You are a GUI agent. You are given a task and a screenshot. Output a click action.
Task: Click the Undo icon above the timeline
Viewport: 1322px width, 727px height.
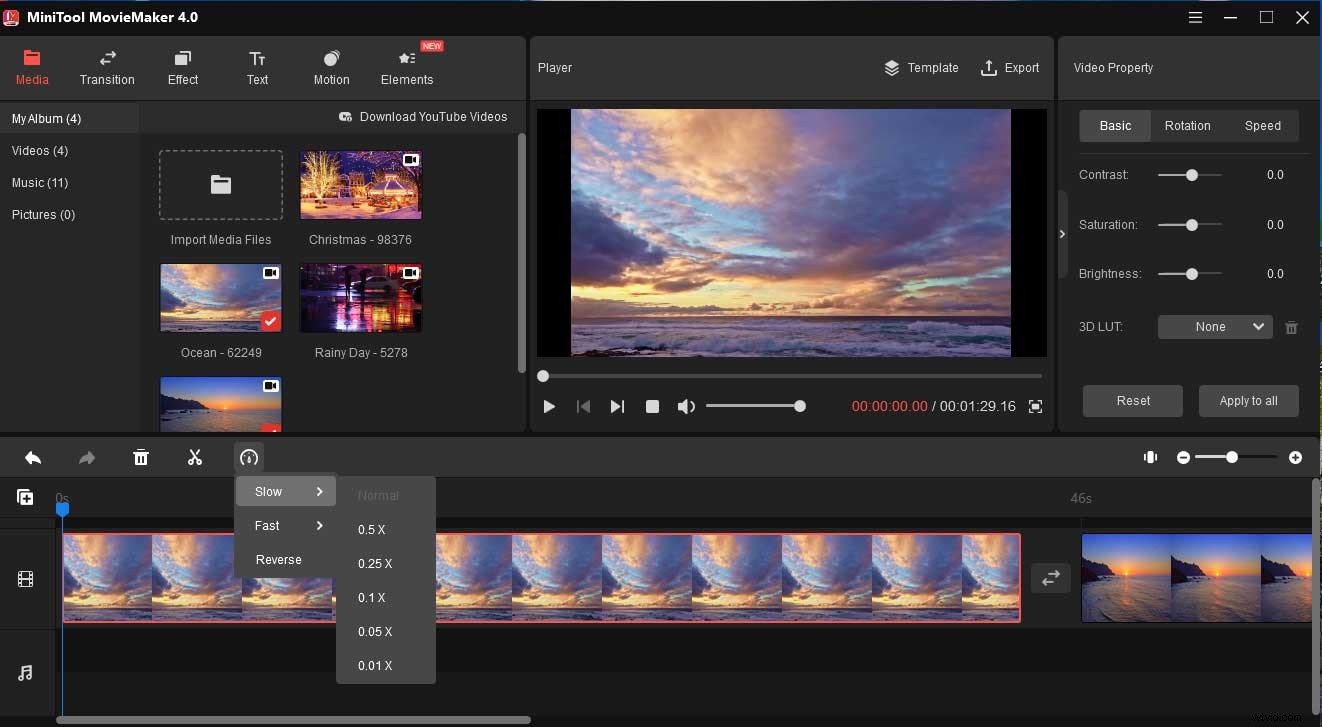pyautogui.click(x=33, y=457)
